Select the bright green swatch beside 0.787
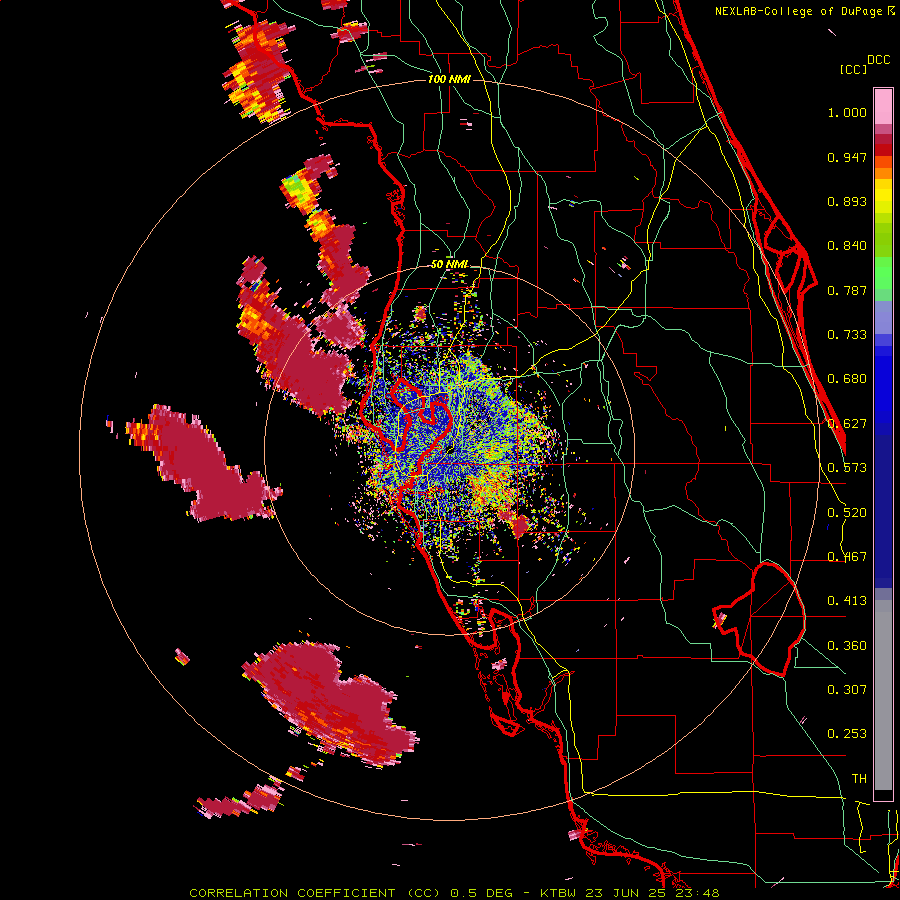Viewport: 900px width, 900px height. point(883,278)
